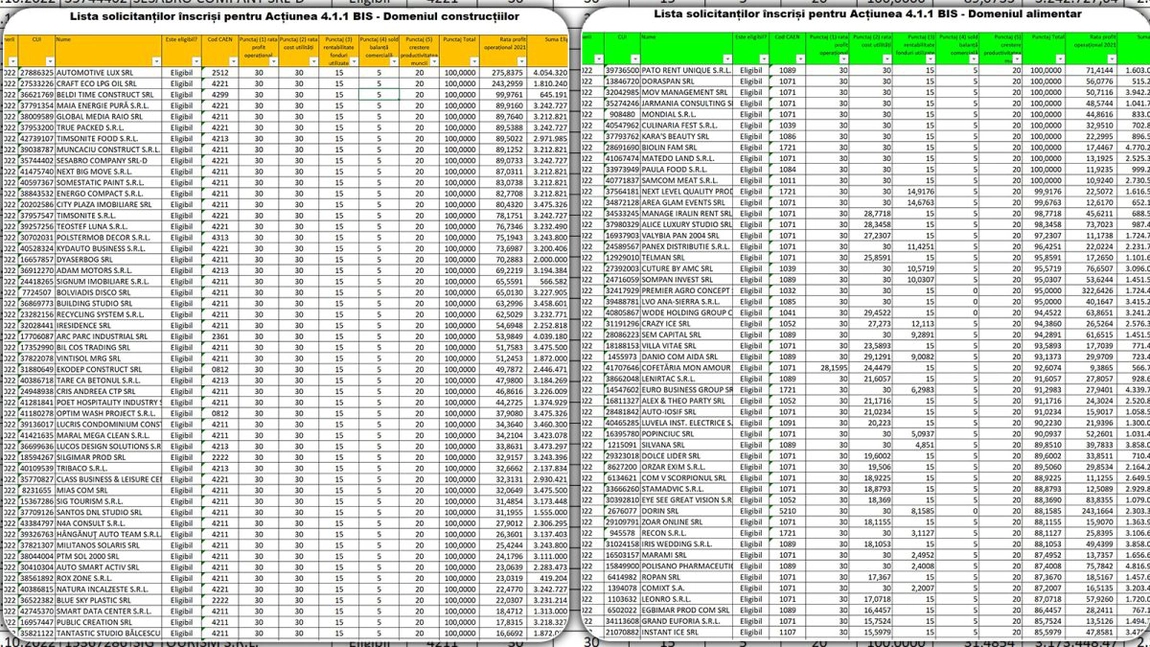Open the Cod CAEN filter in the green table

(799, 59)
